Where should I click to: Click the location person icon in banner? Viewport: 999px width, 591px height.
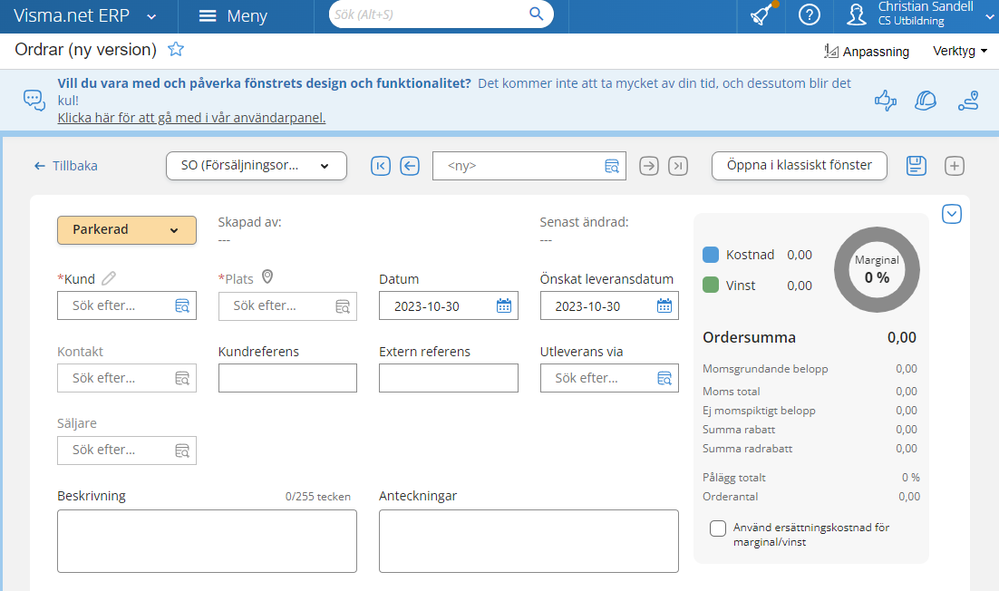click(x=968, y=100)
